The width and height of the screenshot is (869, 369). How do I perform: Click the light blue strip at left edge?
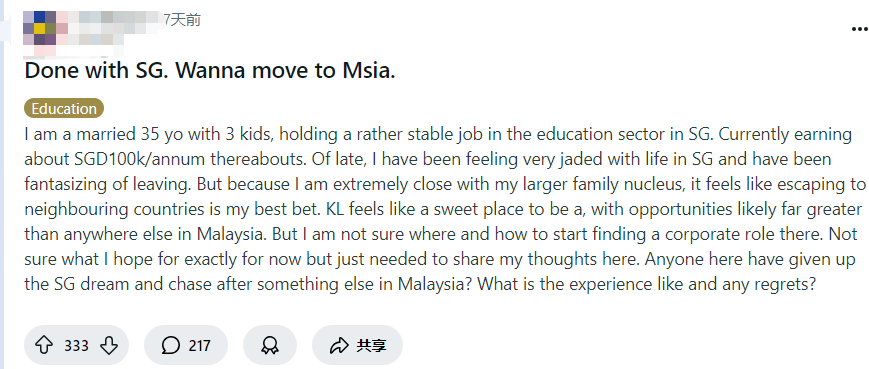coord(2,184)
